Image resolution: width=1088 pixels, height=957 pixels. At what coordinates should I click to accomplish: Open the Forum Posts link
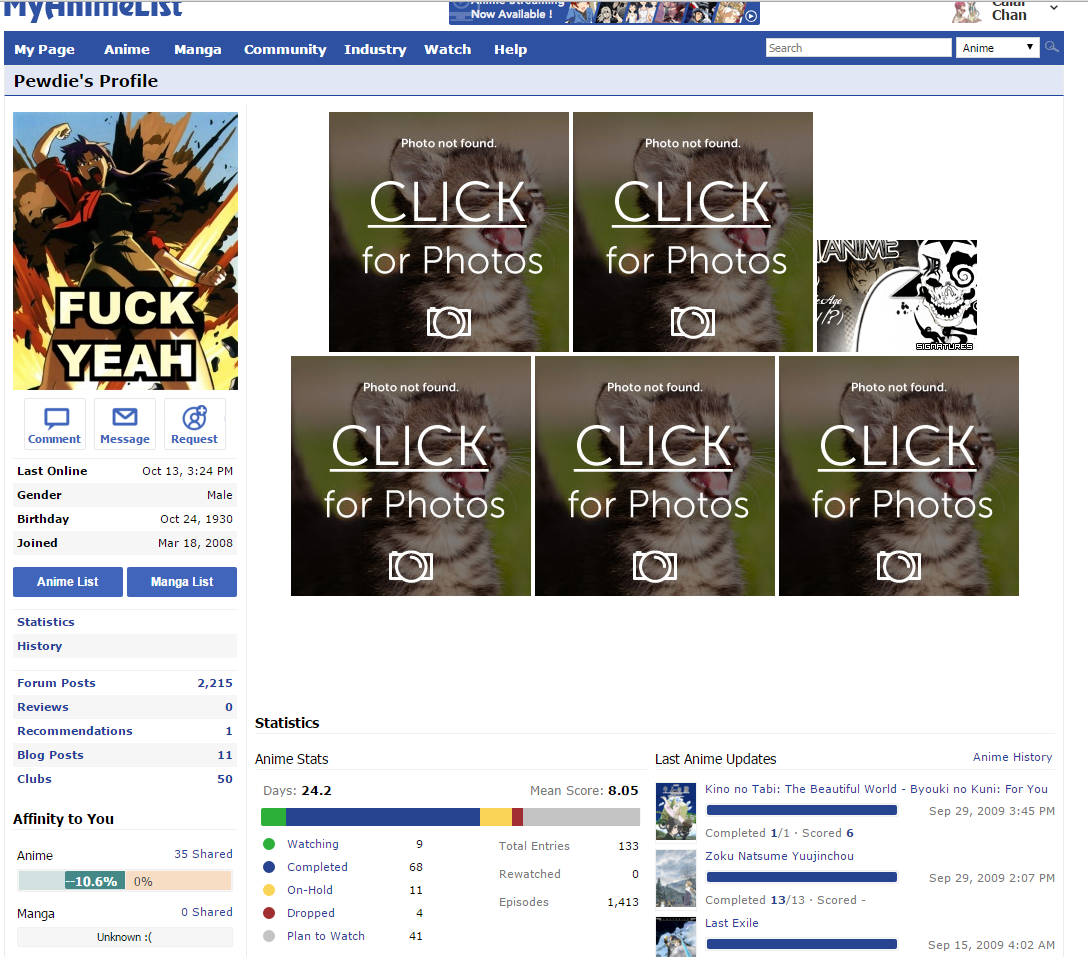click(x=56, y=683)
